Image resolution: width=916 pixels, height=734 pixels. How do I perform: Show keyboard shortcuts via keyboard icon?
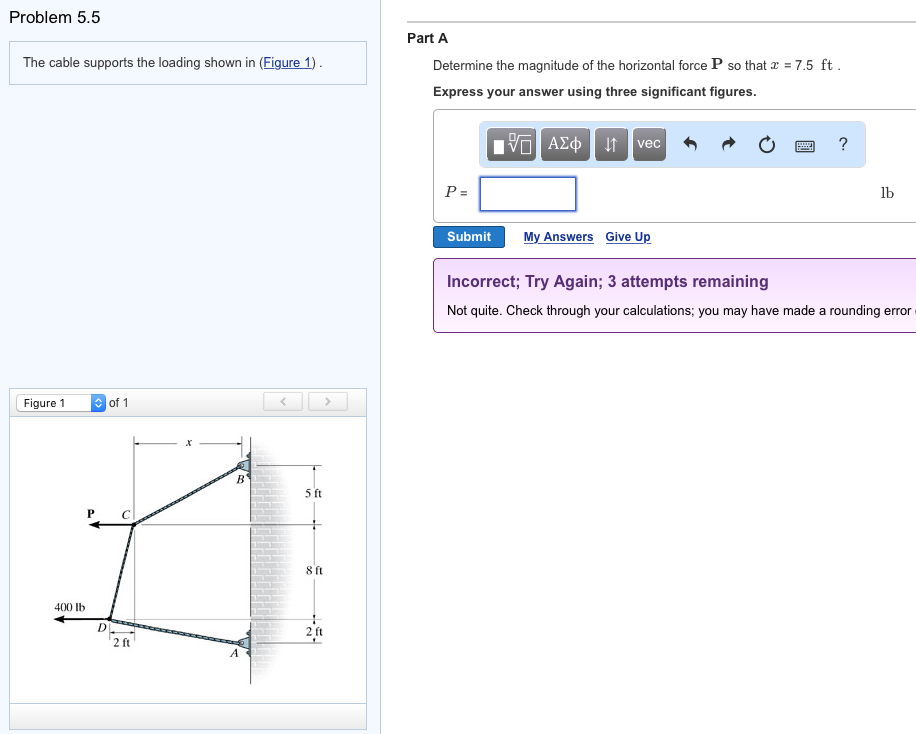(806, 146)
